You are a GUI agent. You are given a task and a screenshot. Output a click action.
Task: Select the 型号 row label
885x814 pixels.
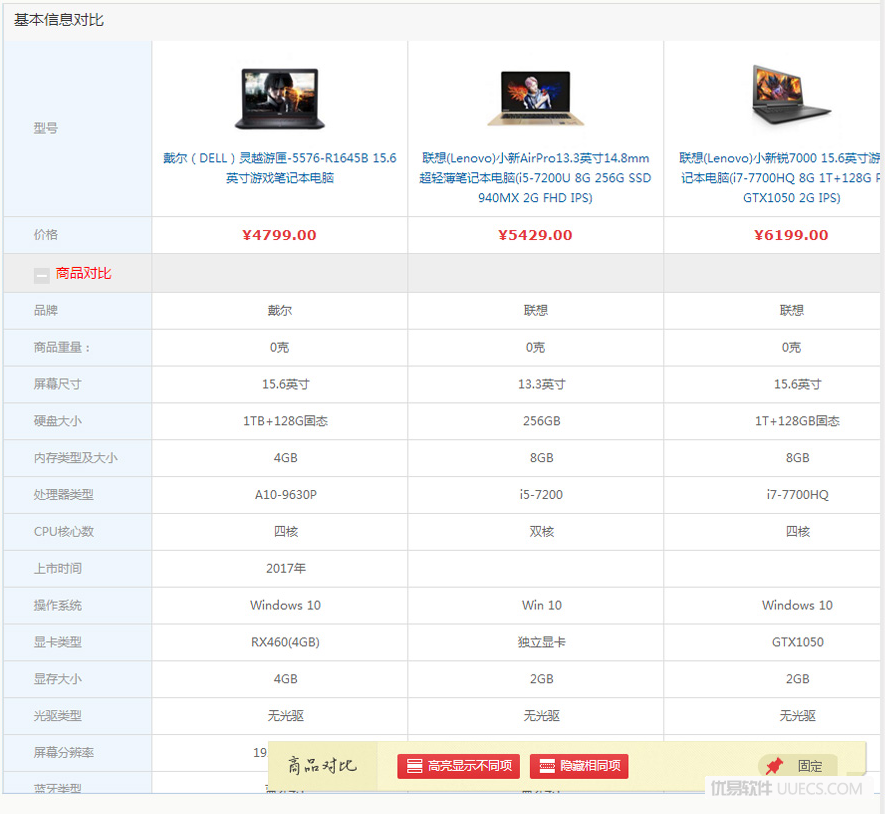click(46, 129)
